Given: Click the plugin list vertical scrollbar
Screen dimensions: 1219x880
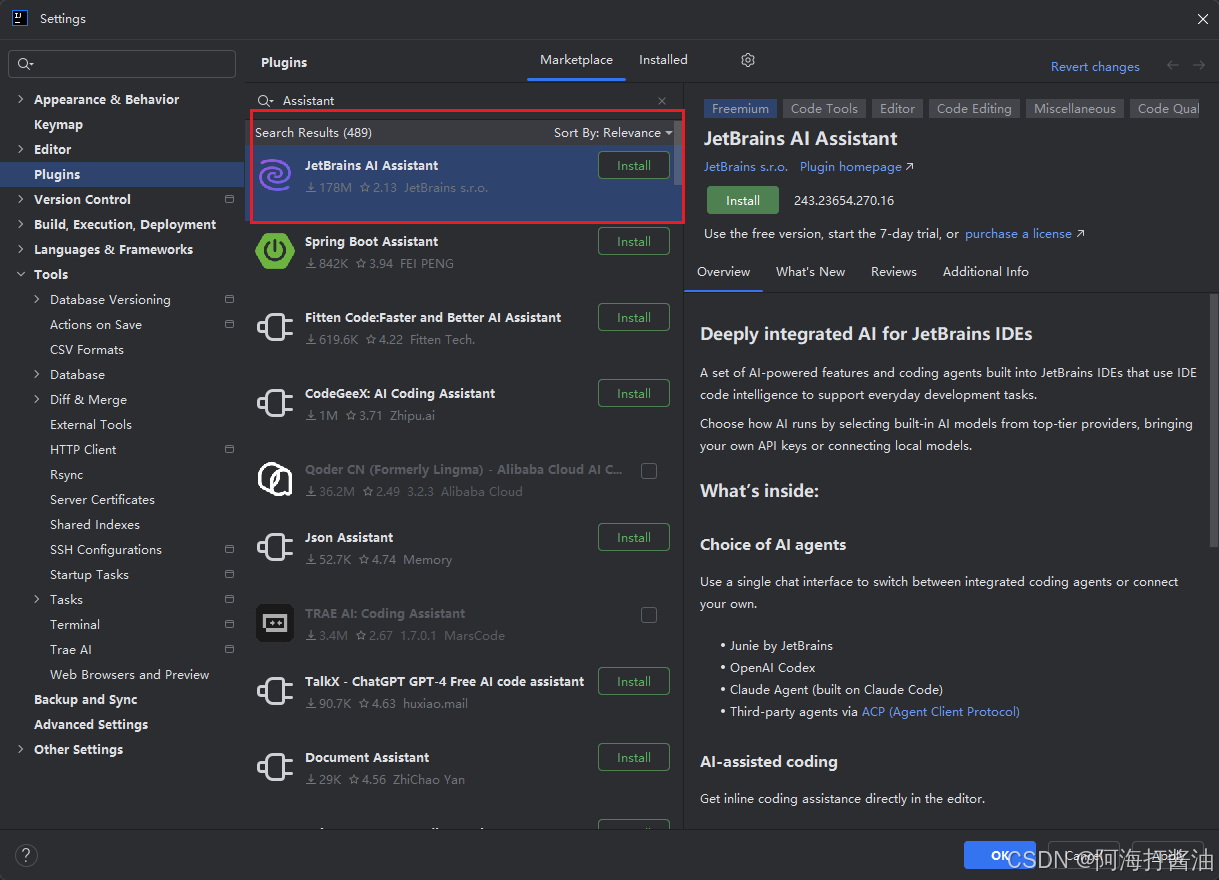Looking at the screenshot, I should 678,154.
